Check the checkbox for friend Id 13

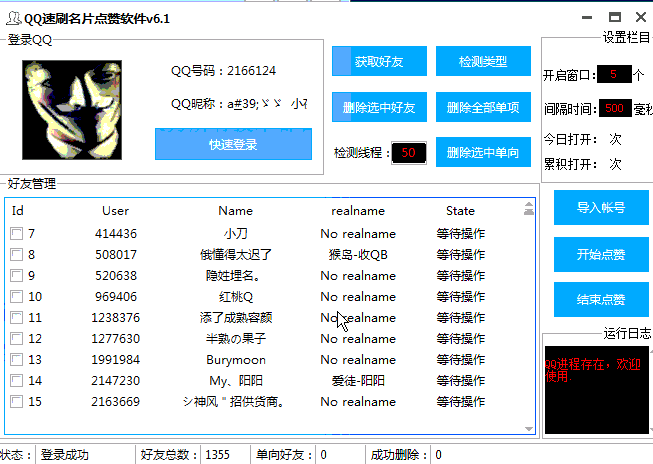tap(17, 359)
